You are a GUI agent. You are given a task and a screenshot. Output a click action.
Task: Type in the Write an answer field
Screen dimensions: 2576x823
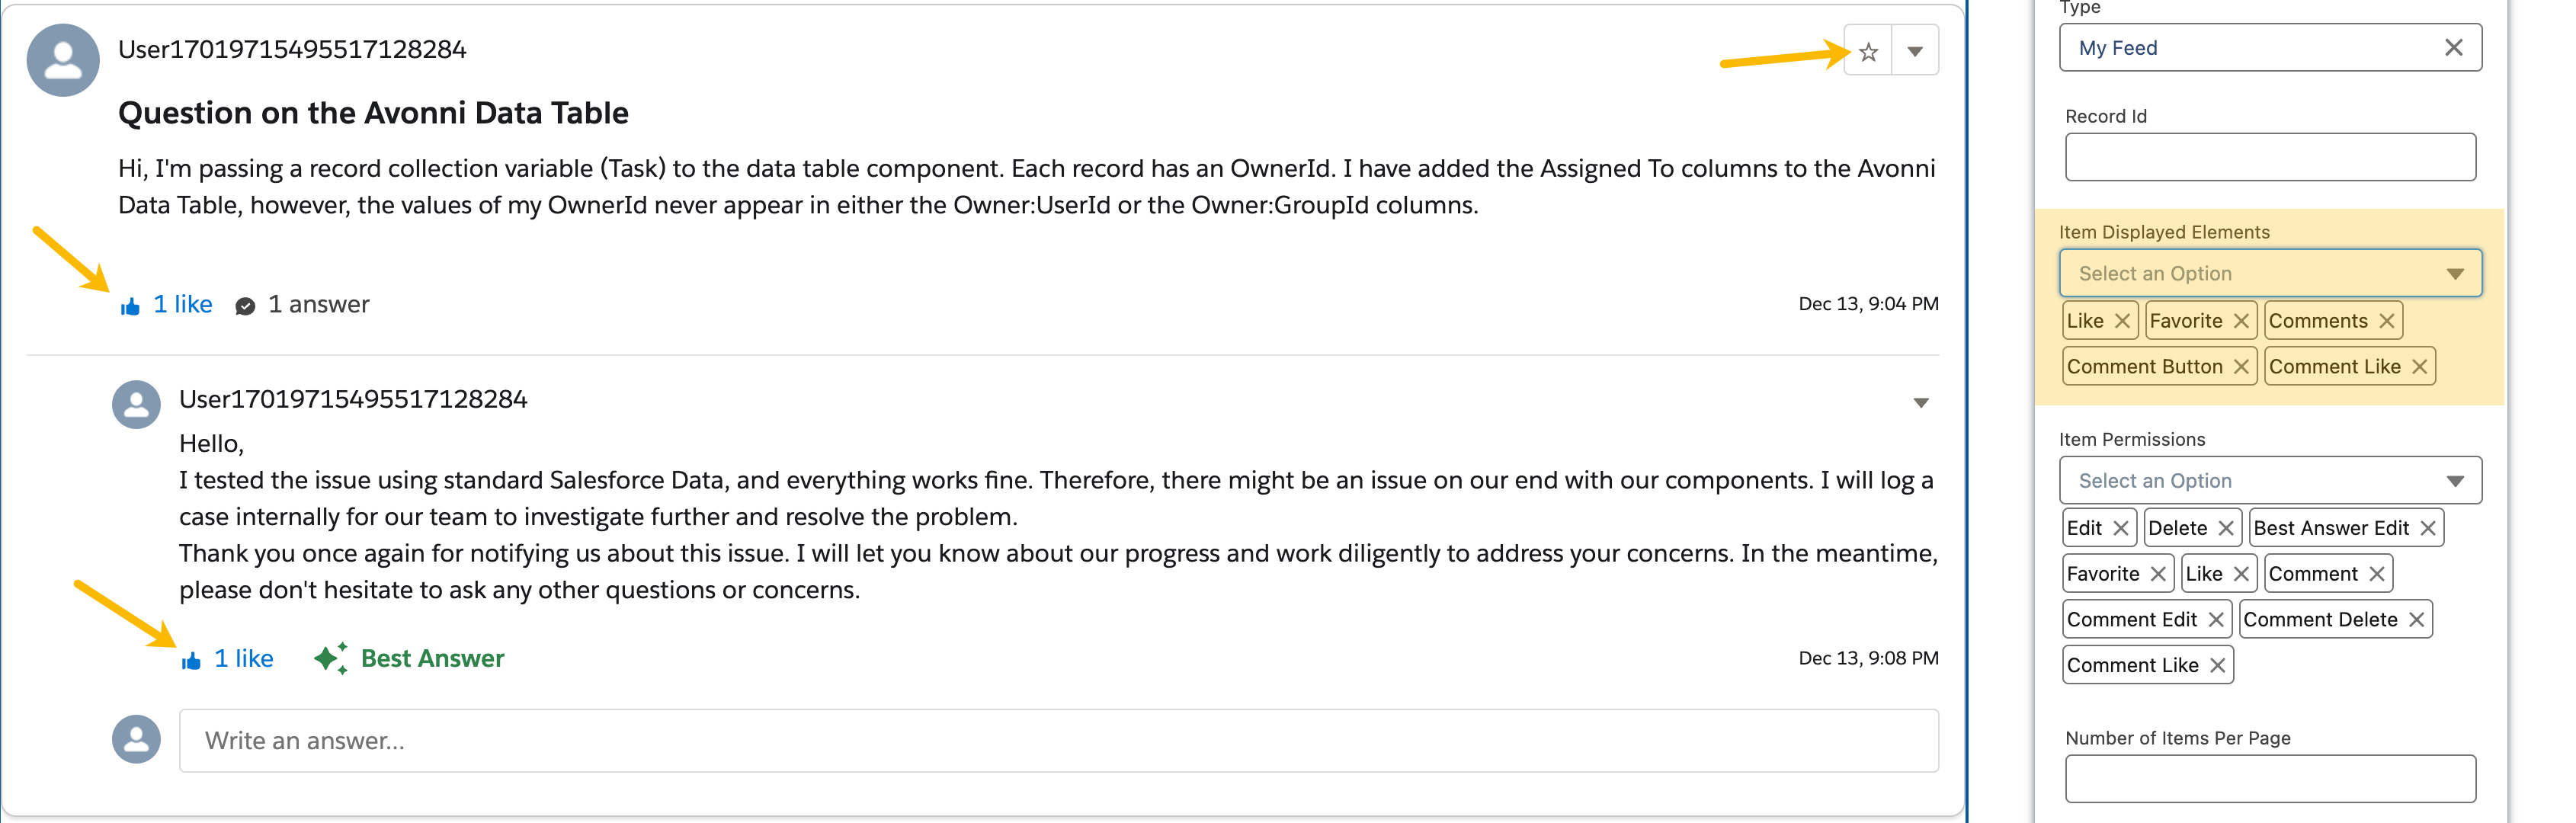1057,741
